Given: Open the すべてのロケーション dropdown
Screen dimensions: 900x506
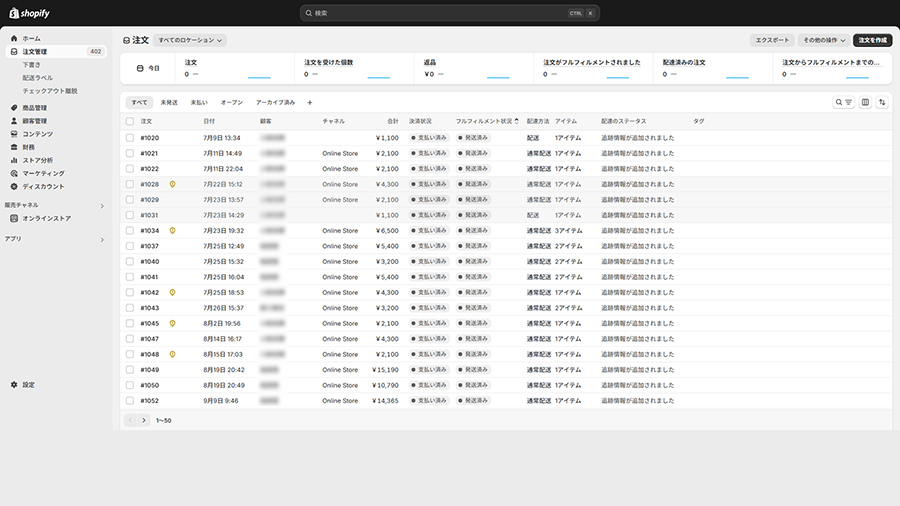Looking at the screenshot, I should click(190, 41).
